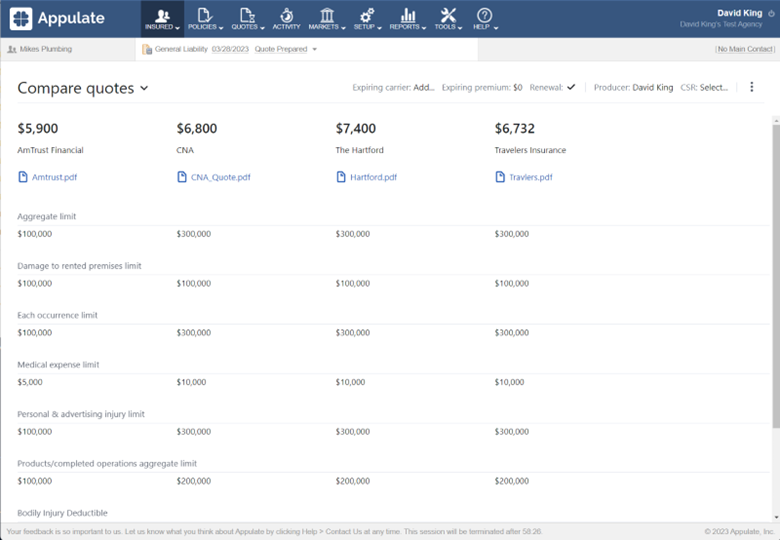Click the power logout icon beside David King

[x=771, y=13]
